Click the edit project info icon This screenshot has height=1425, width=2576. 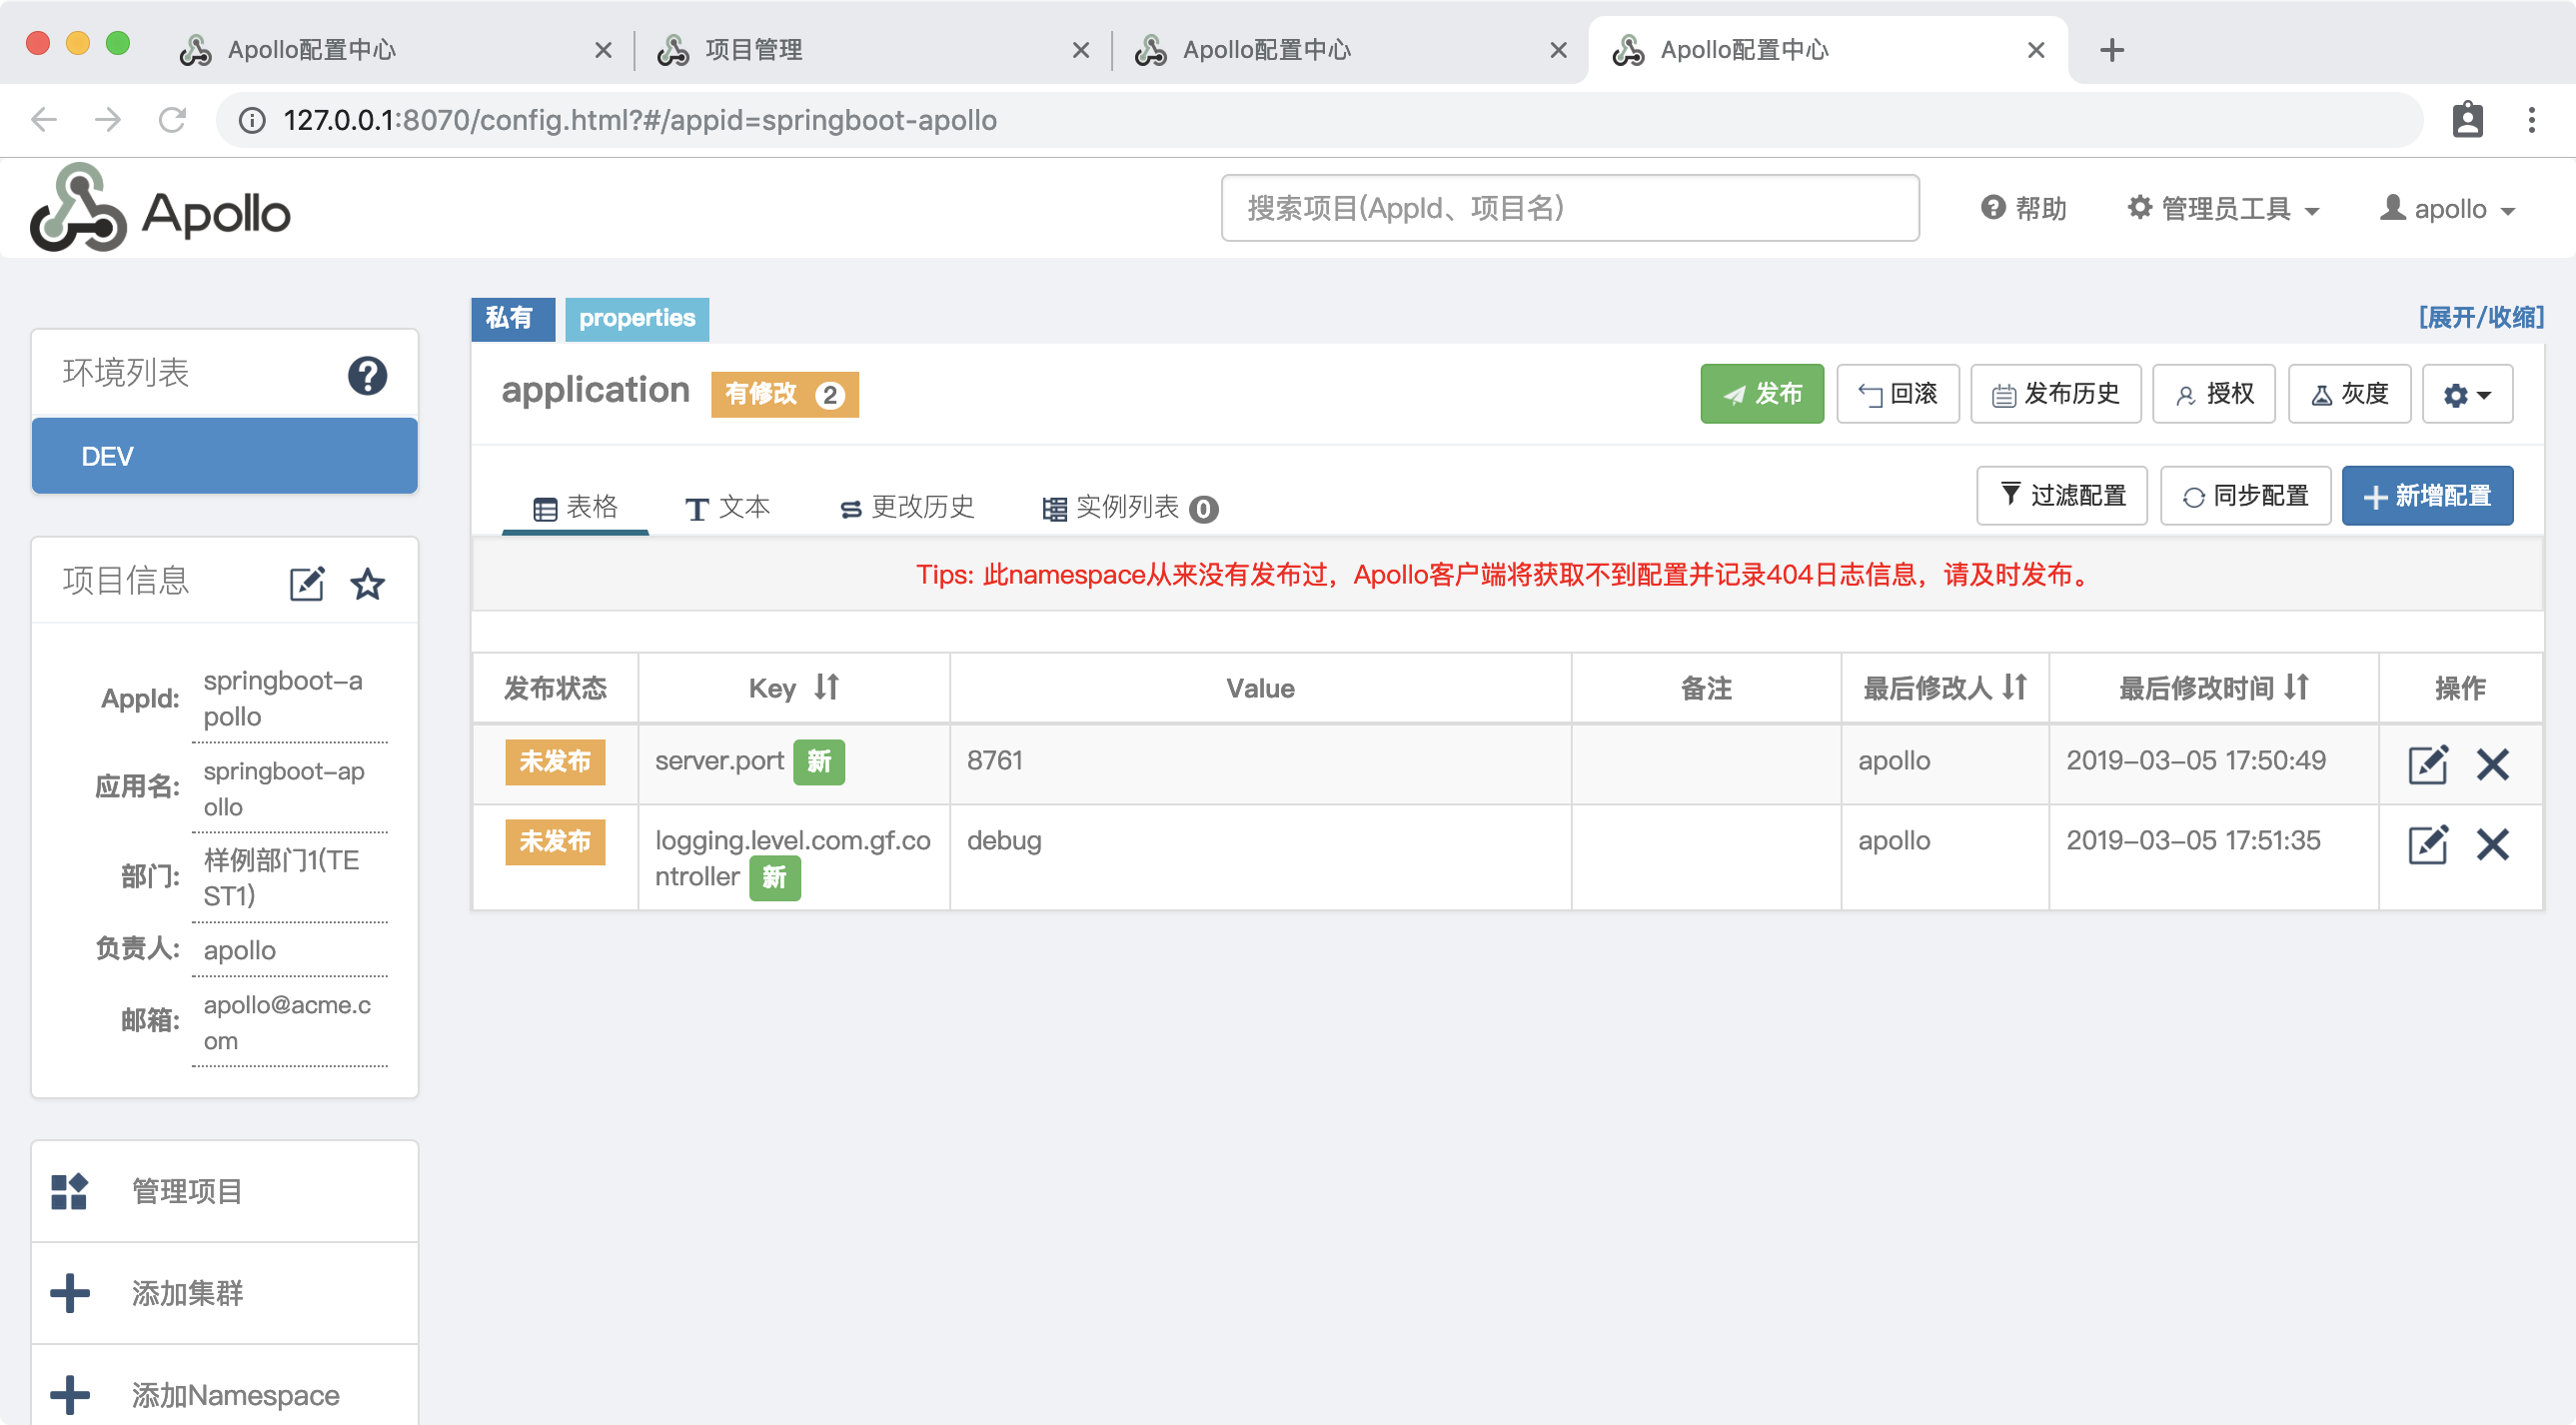(306, 583)
